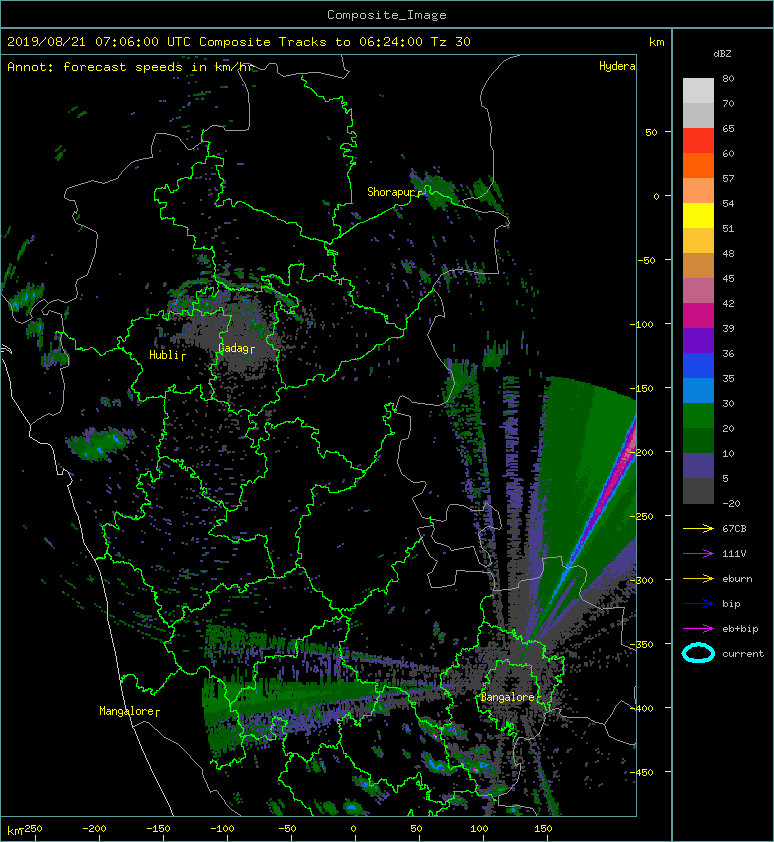
Task: Click the Hydera label at map corner
Action: coord(617,66)
